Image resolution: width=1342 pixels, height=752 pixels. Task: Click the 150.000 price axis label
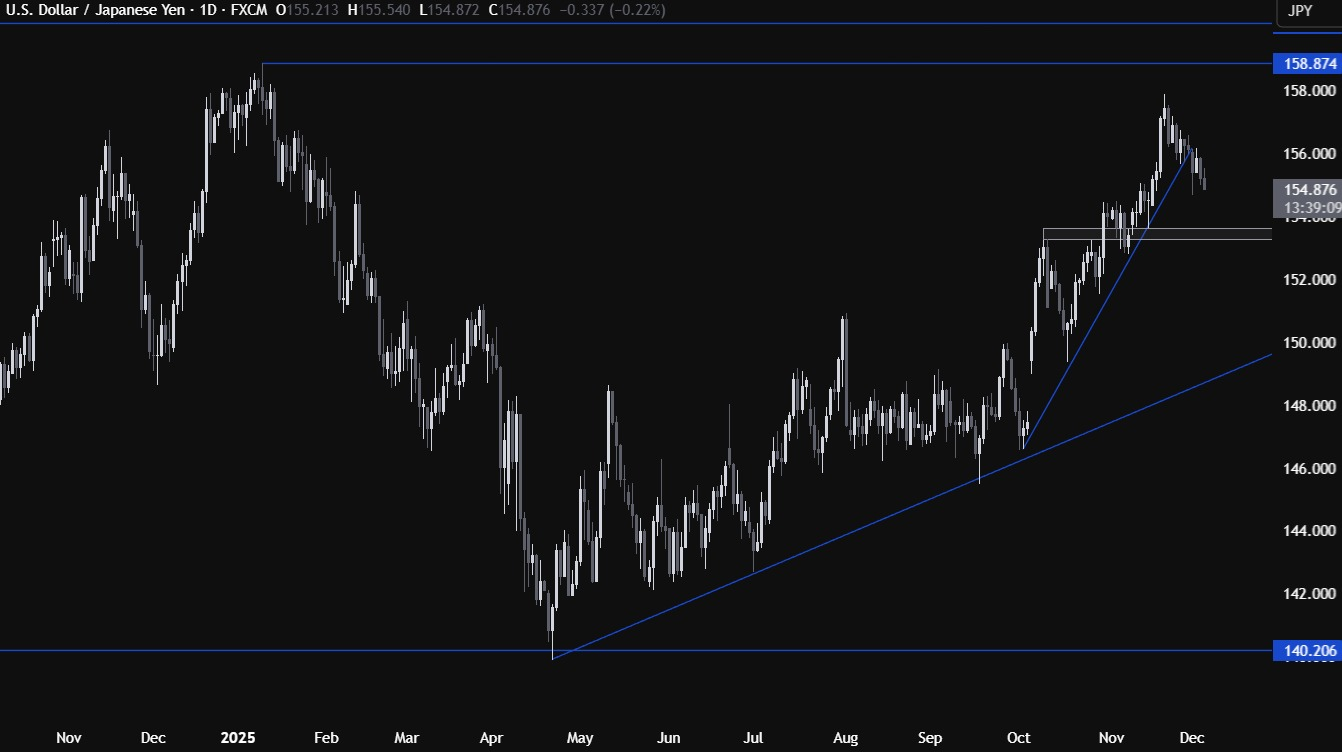1308,343
